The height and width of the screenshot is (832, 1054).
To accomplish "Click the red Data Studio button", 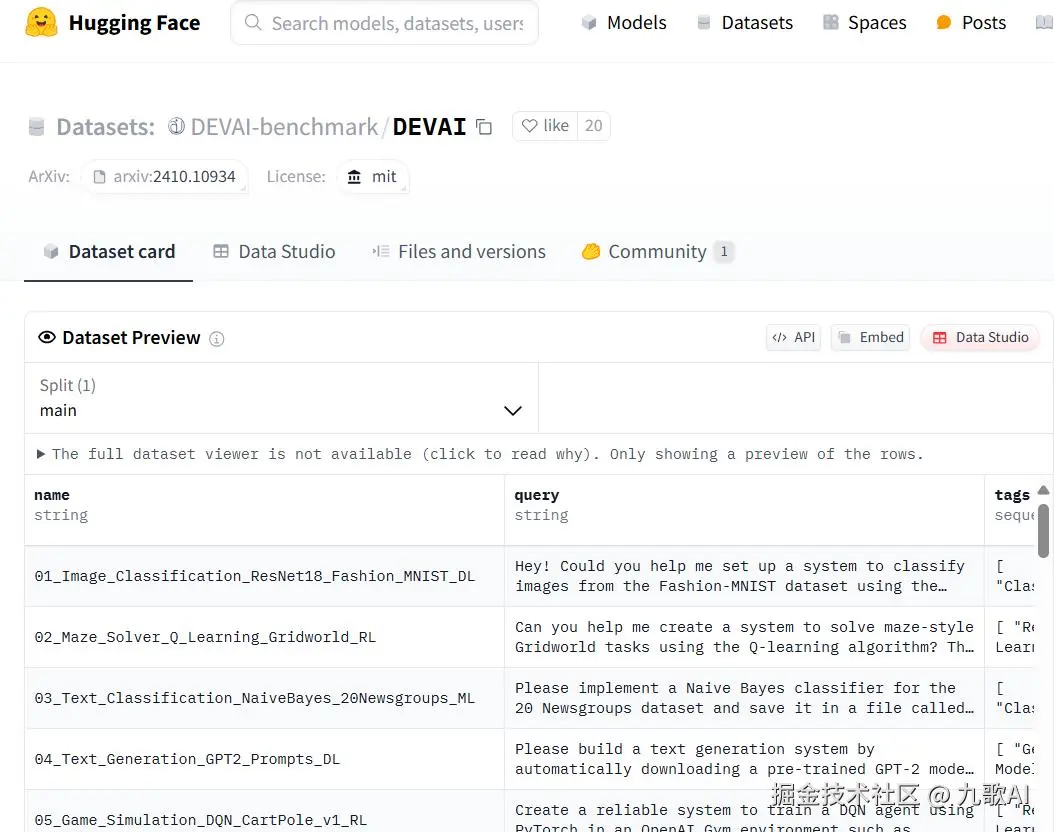I will (x=980, y=337).
